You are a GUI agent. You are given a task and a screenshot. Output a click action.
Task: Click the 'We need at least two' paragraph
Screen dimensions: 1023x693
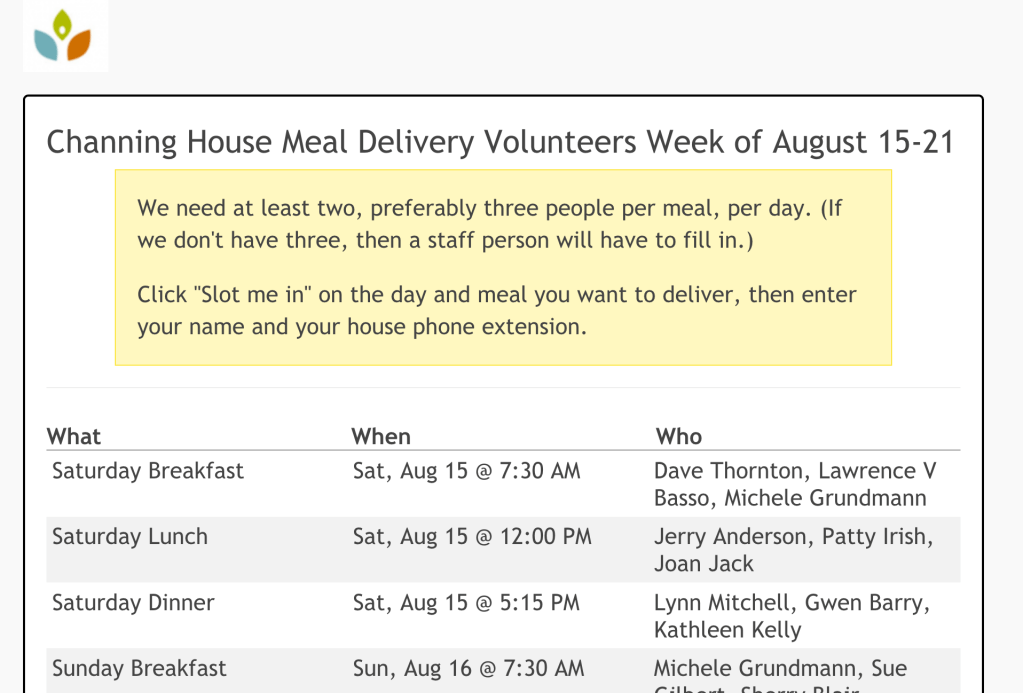(490, 225)
